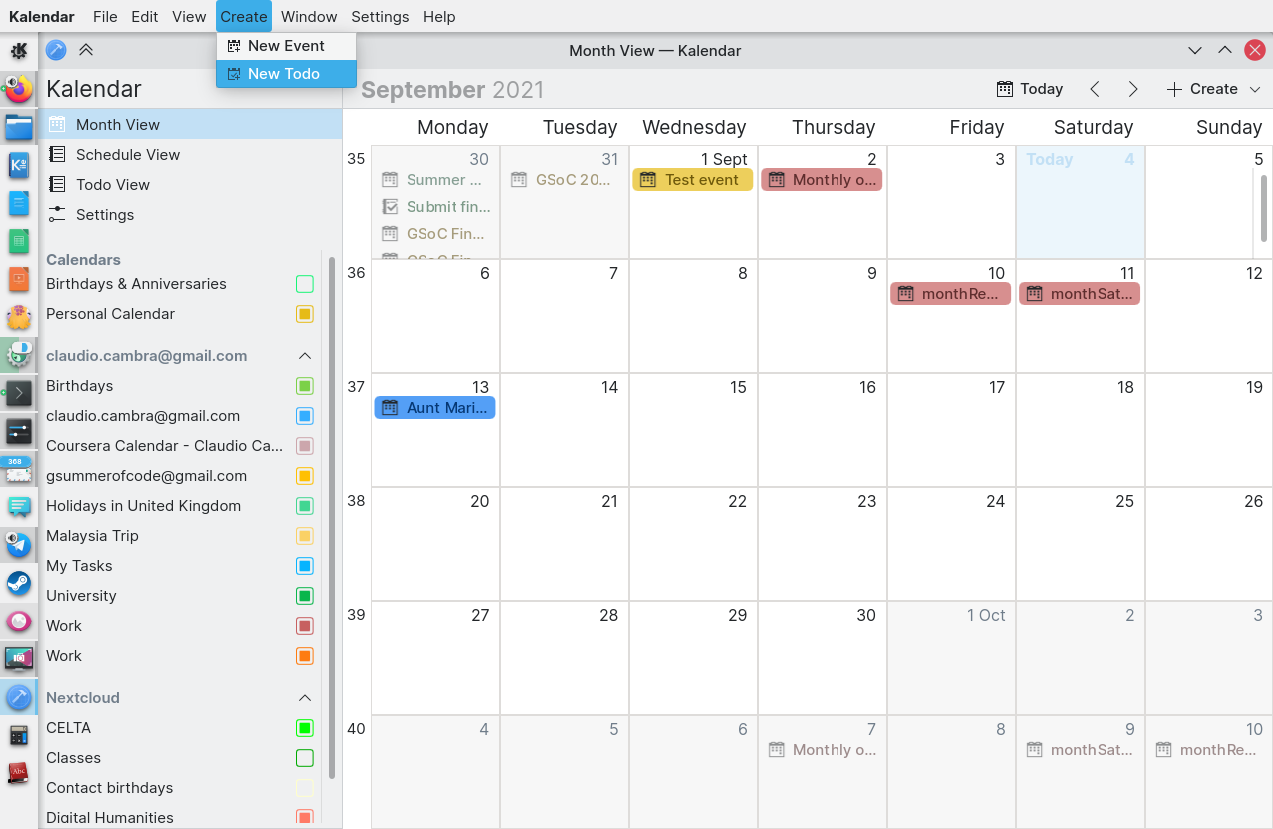Click the keep-above double chevron in title bar
The height and width of the screenshot is (829, 1273).
tap(86, 50)
